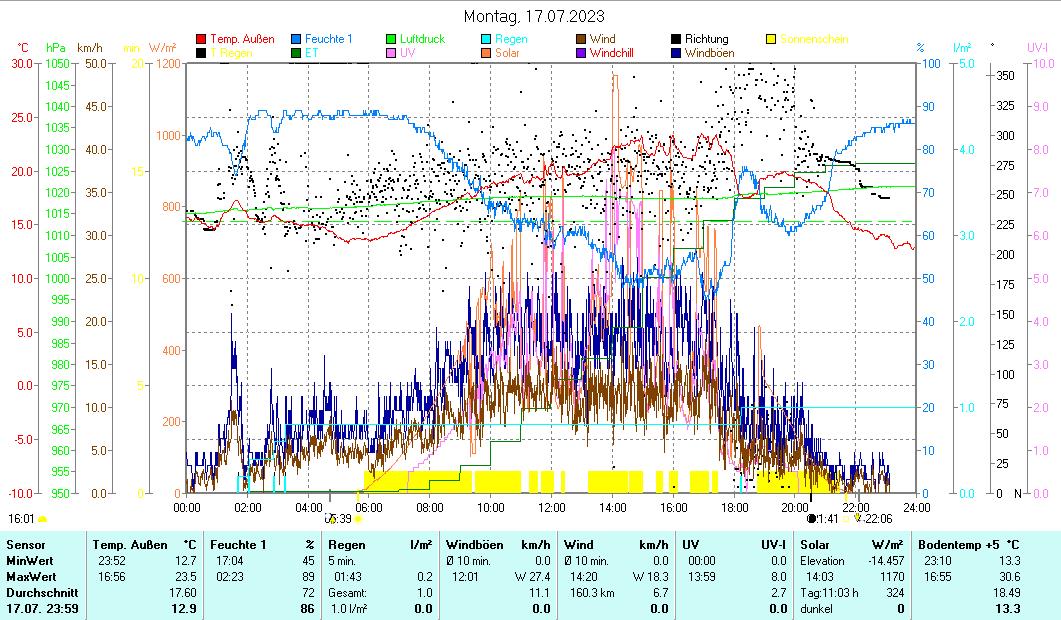Click the red Temp. Außen legend swatch
The width and height of the screenshot is (1061, 620).
pyautogui.click(x=201, y=39)
